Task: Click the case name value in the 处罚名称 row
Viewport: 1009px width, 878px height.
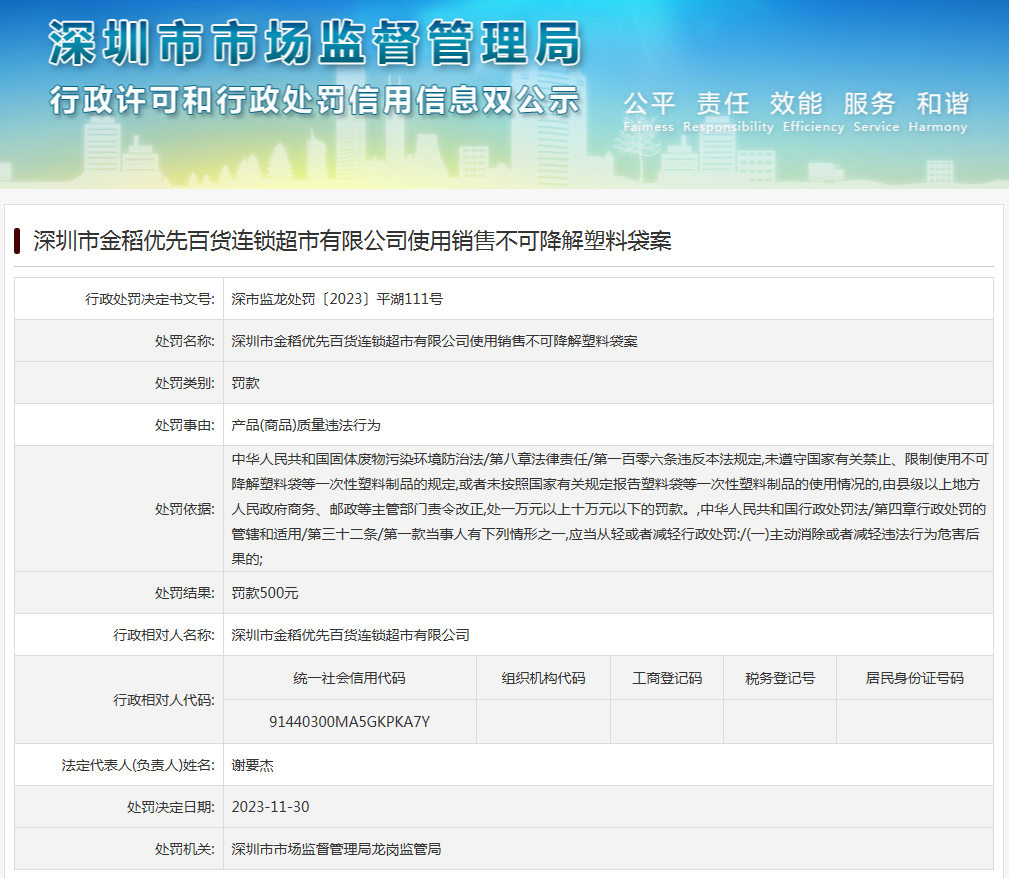Action: pyautogui.click(x=434, y=341)
